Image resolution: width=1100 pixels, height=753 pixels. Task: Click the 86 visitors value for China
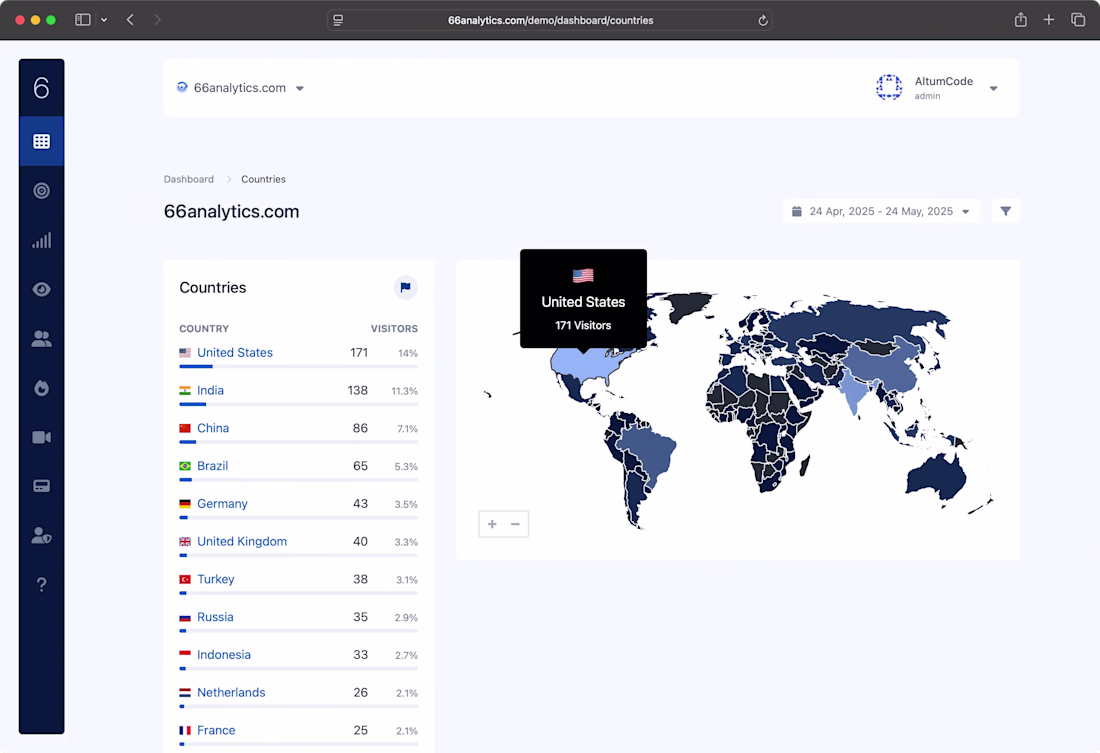(360, 428)
